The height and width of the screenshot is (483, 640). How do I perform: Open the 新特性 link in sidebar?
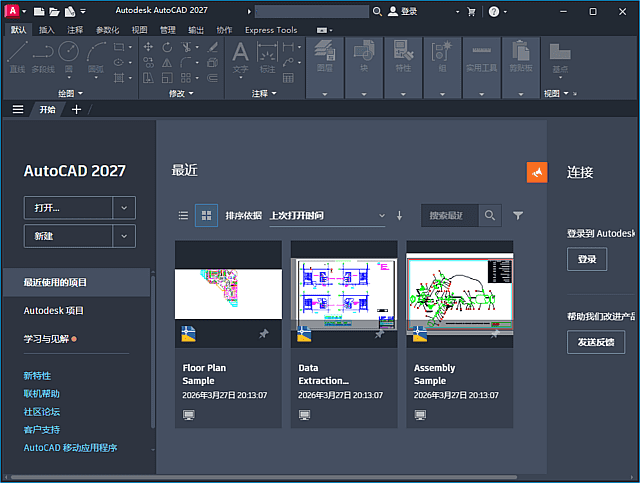point(37,375)
